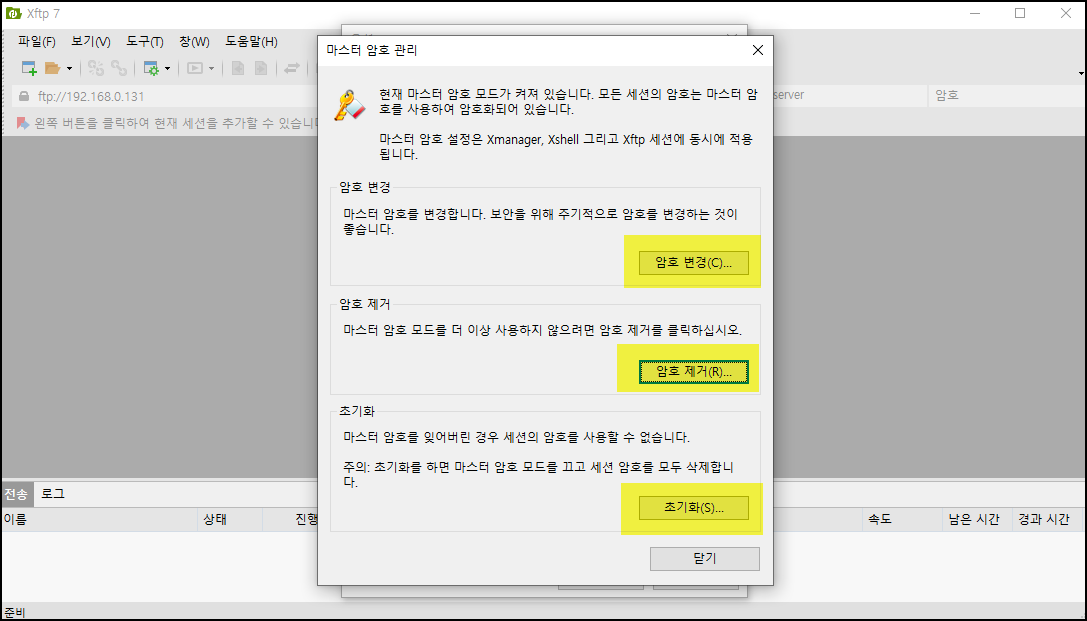Click the lock icon in the address bar

[24, 96]
